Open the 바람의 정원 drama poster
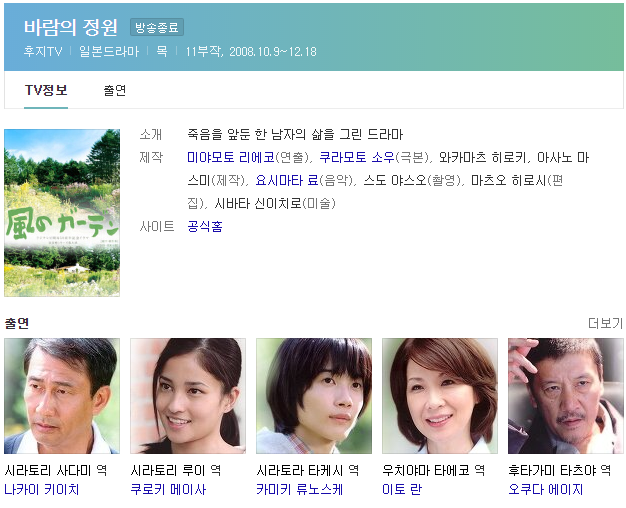Image resolution: width=626 pixels, height=508 pixels. click(62, 212)
